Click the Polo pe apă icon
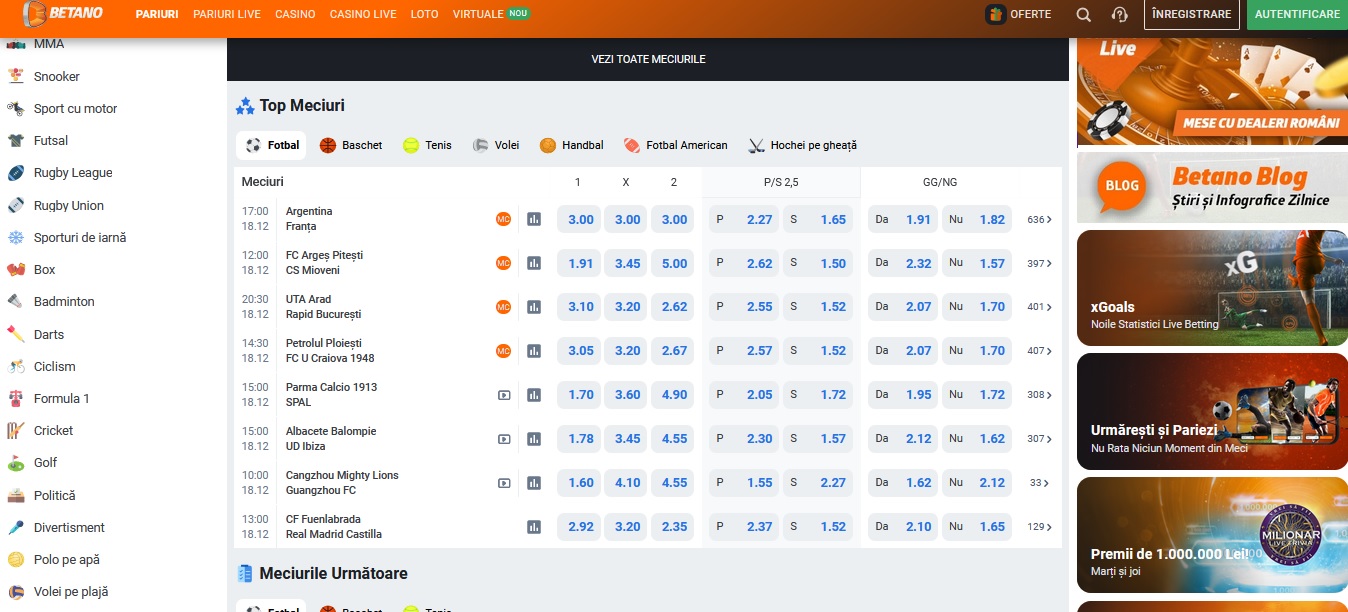This screenshot has width=1348, height=612. (x=16, y=559)
